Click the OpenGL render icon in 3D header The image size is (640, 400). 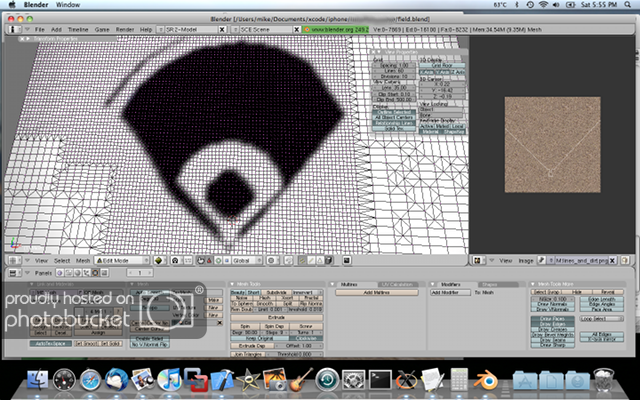347,260
